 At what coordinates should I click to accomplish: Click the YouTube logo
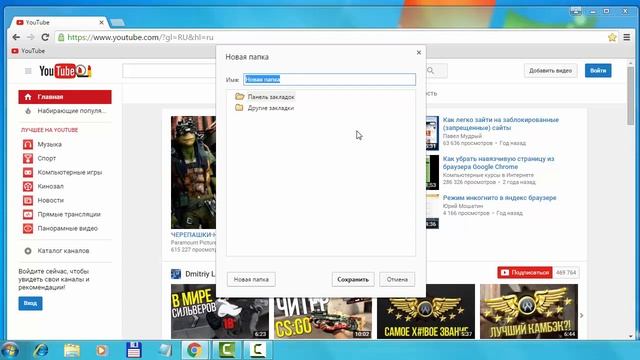click(x=65, y=71)
